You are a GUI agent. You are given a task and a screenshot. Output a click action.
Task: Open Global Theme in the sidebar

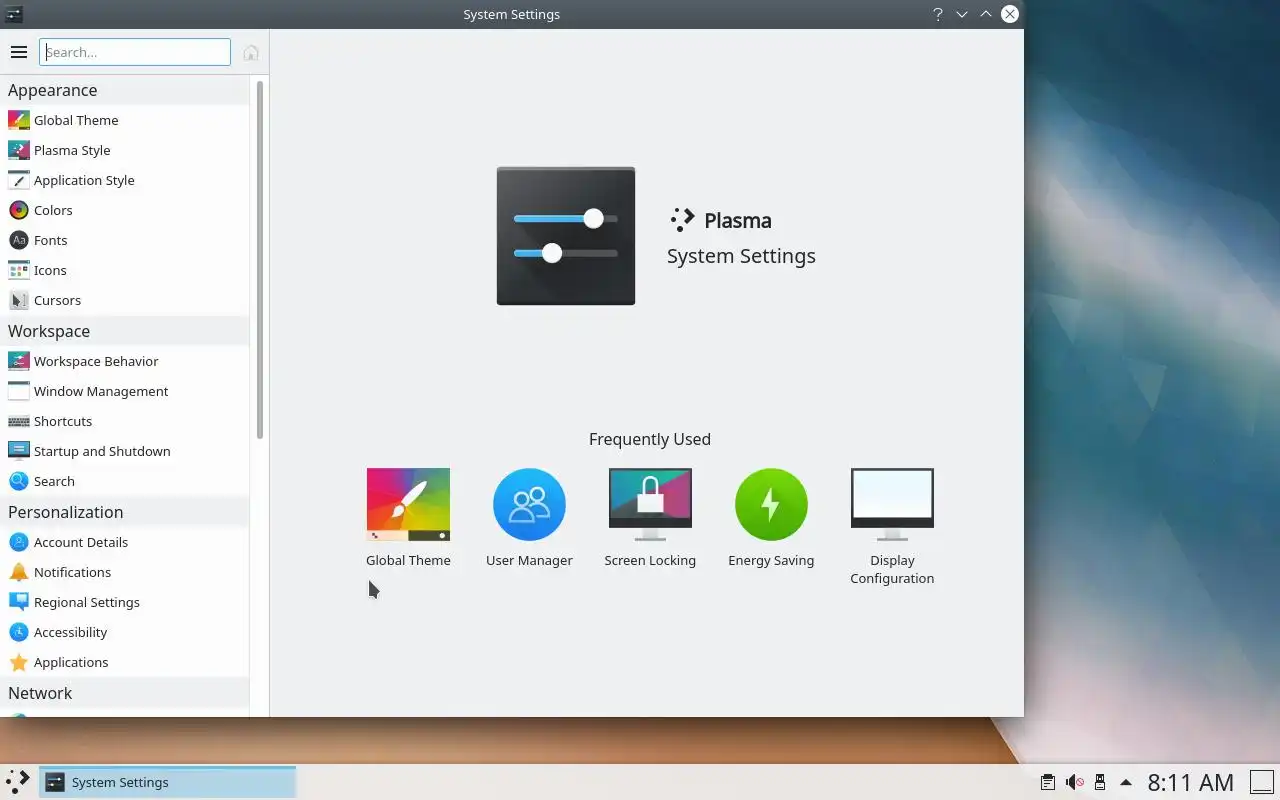pyautogui.click(x=125, y=120)
